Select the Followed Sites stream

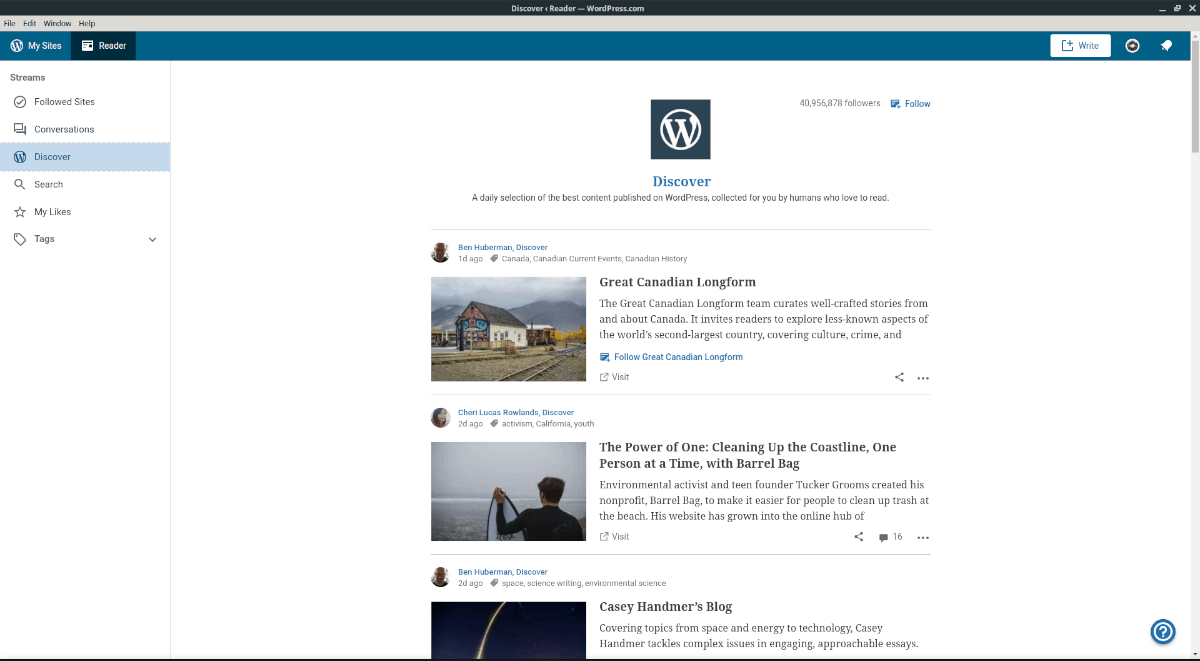point(63,101)
